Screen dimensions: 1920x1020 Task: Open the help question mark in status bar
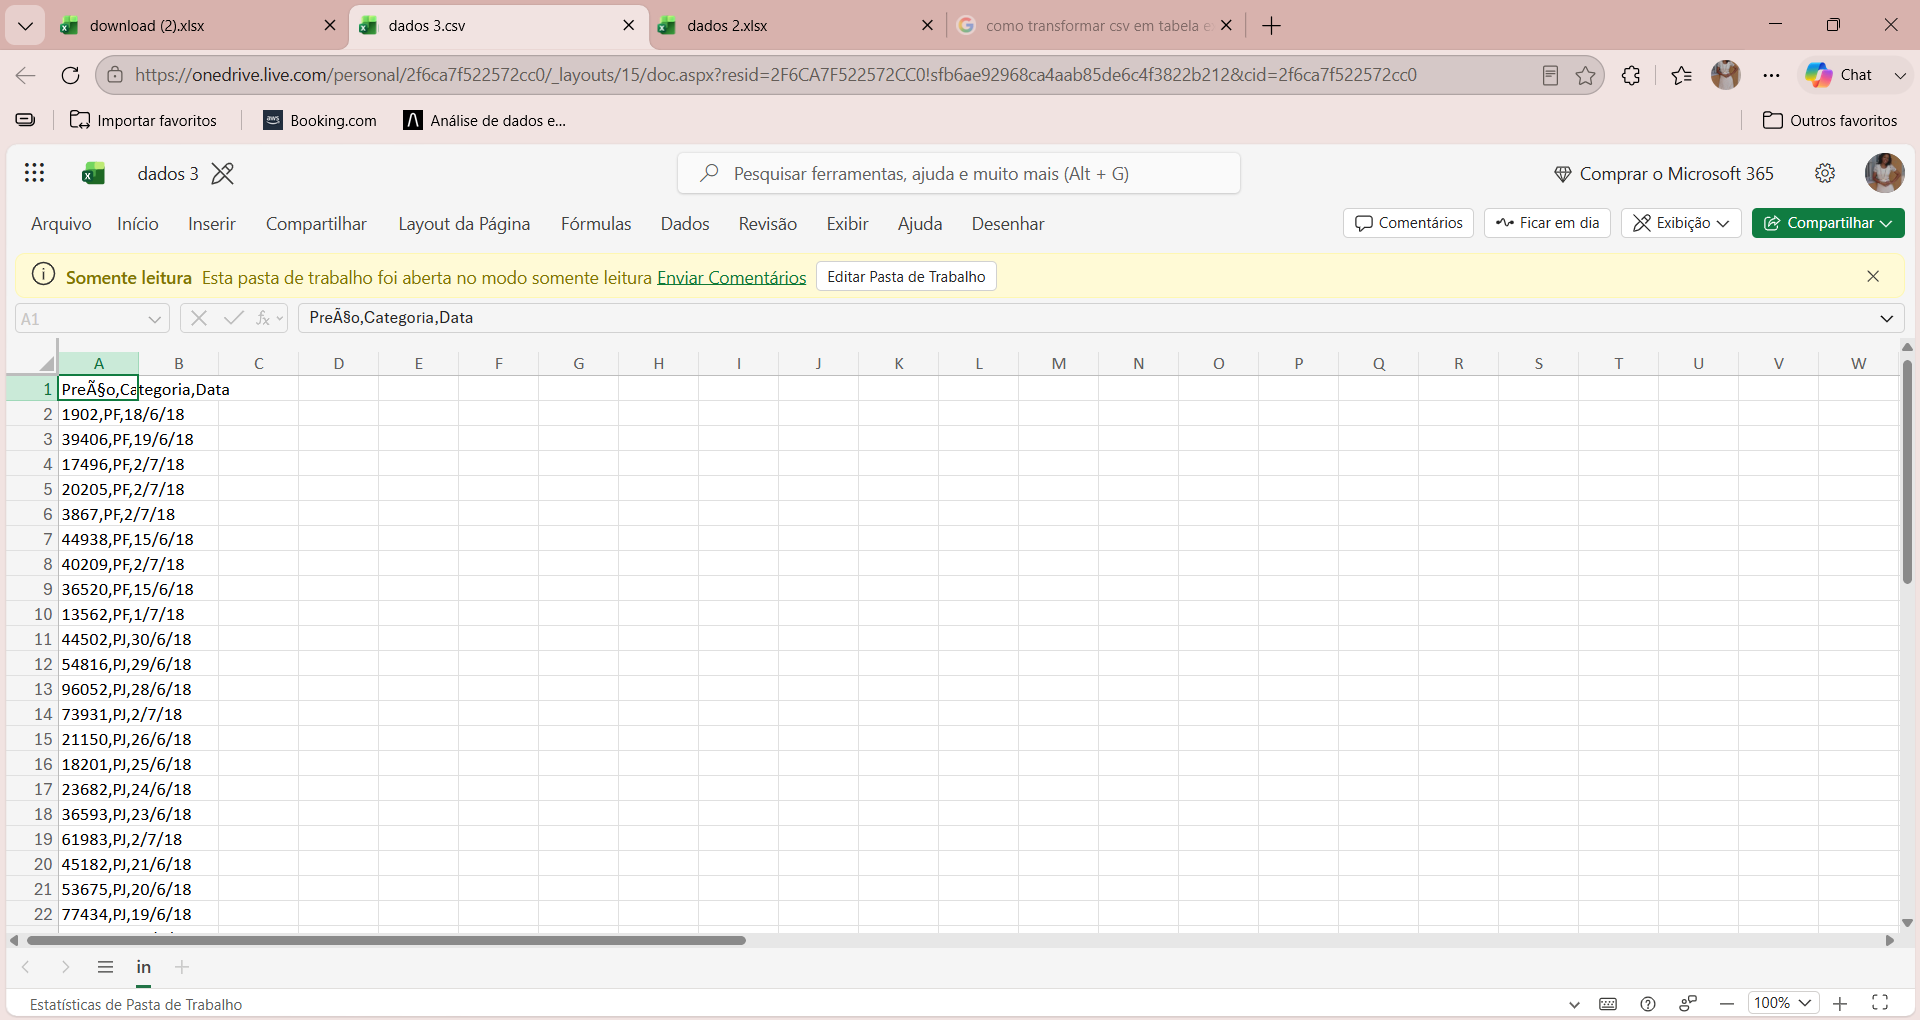pos(1648,1004)
